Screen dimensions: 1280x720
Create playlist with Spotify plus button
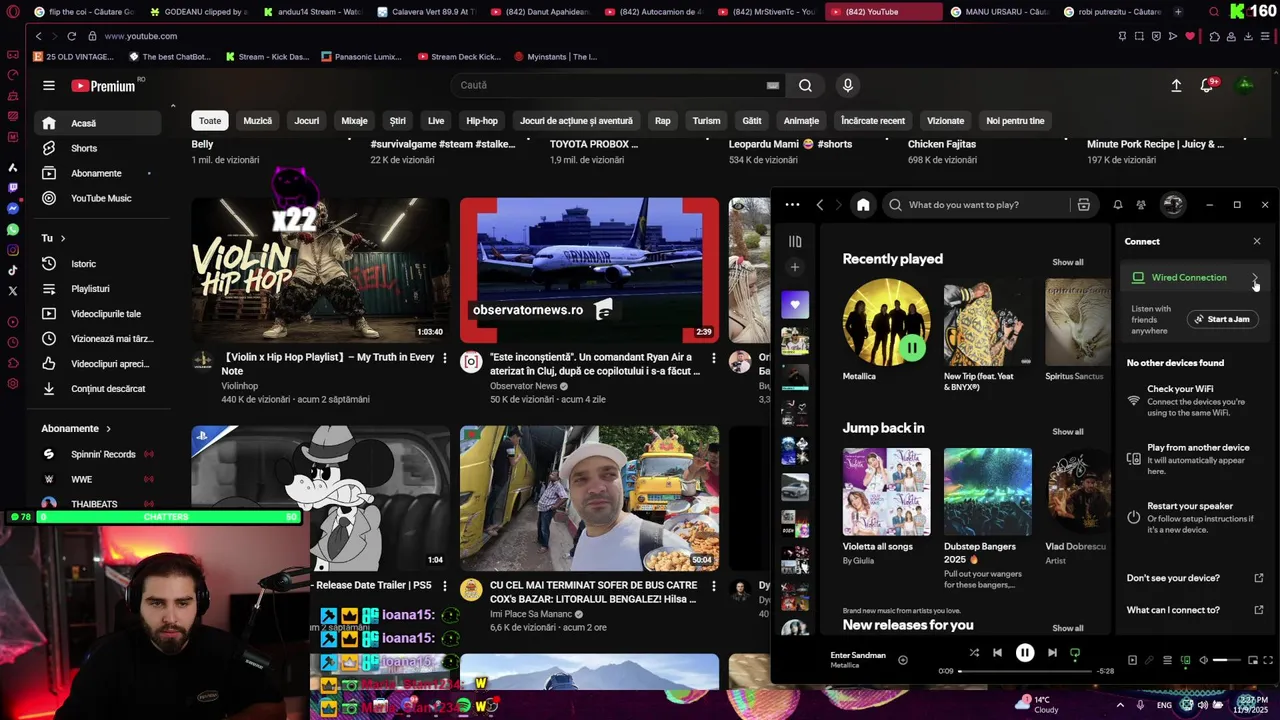pyautogui.click(x=795, y=267)
